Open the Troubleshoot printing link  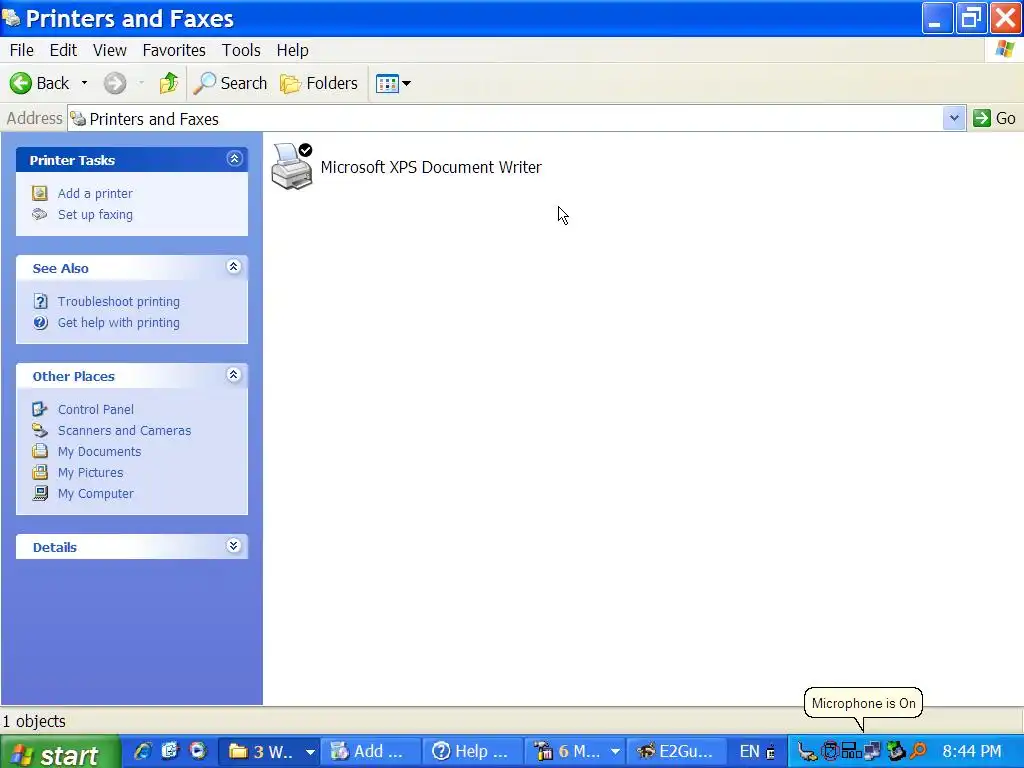tap(119, 301)
